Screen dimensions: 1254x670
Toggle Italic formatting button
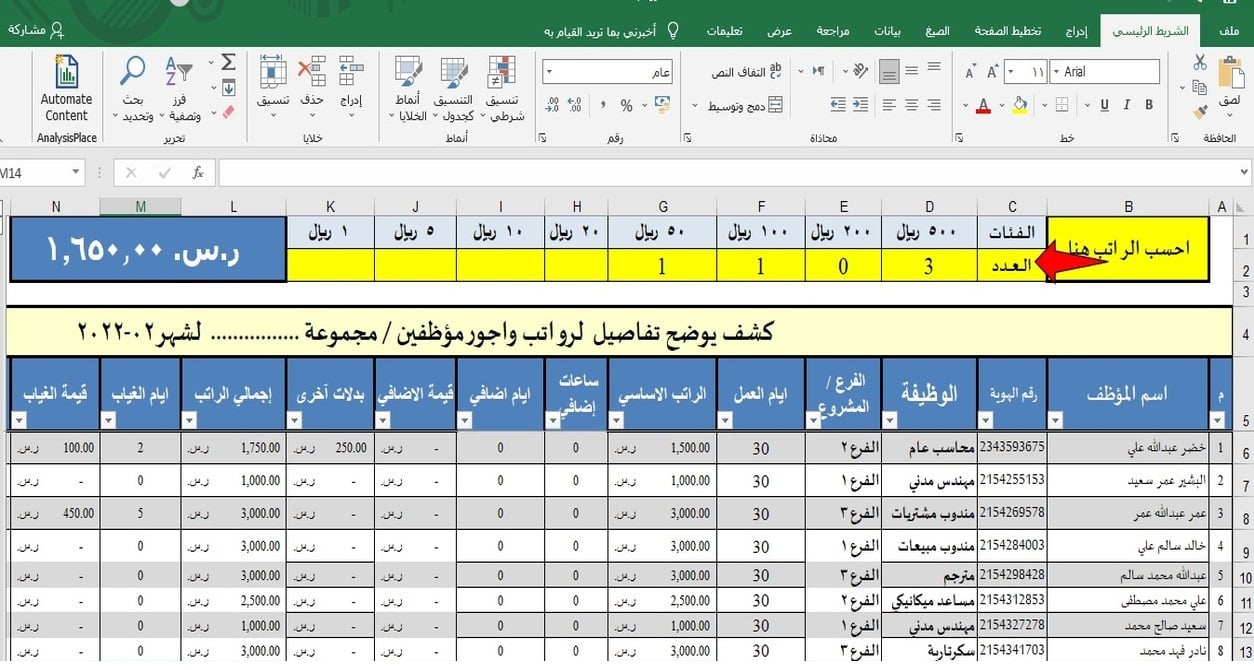coord(1128,105)
